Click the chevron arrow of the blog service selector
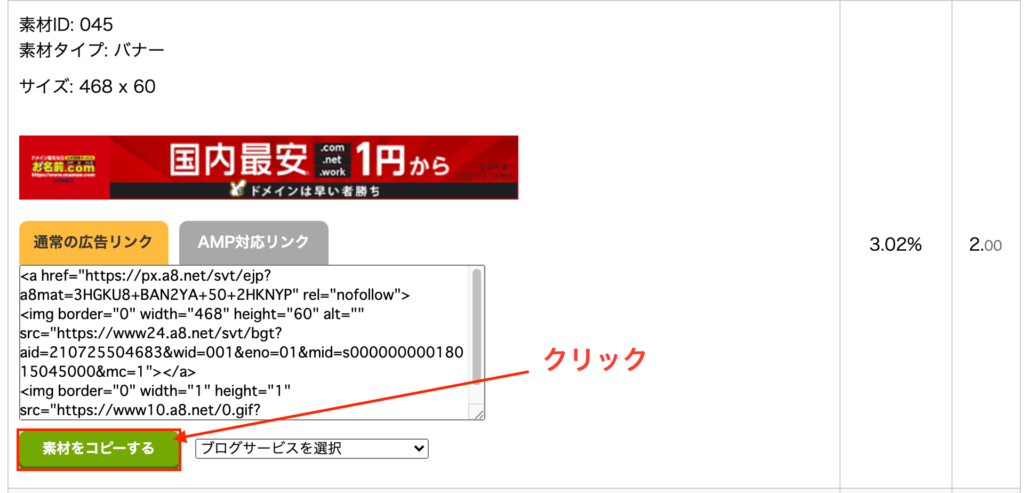 [419, 449]
